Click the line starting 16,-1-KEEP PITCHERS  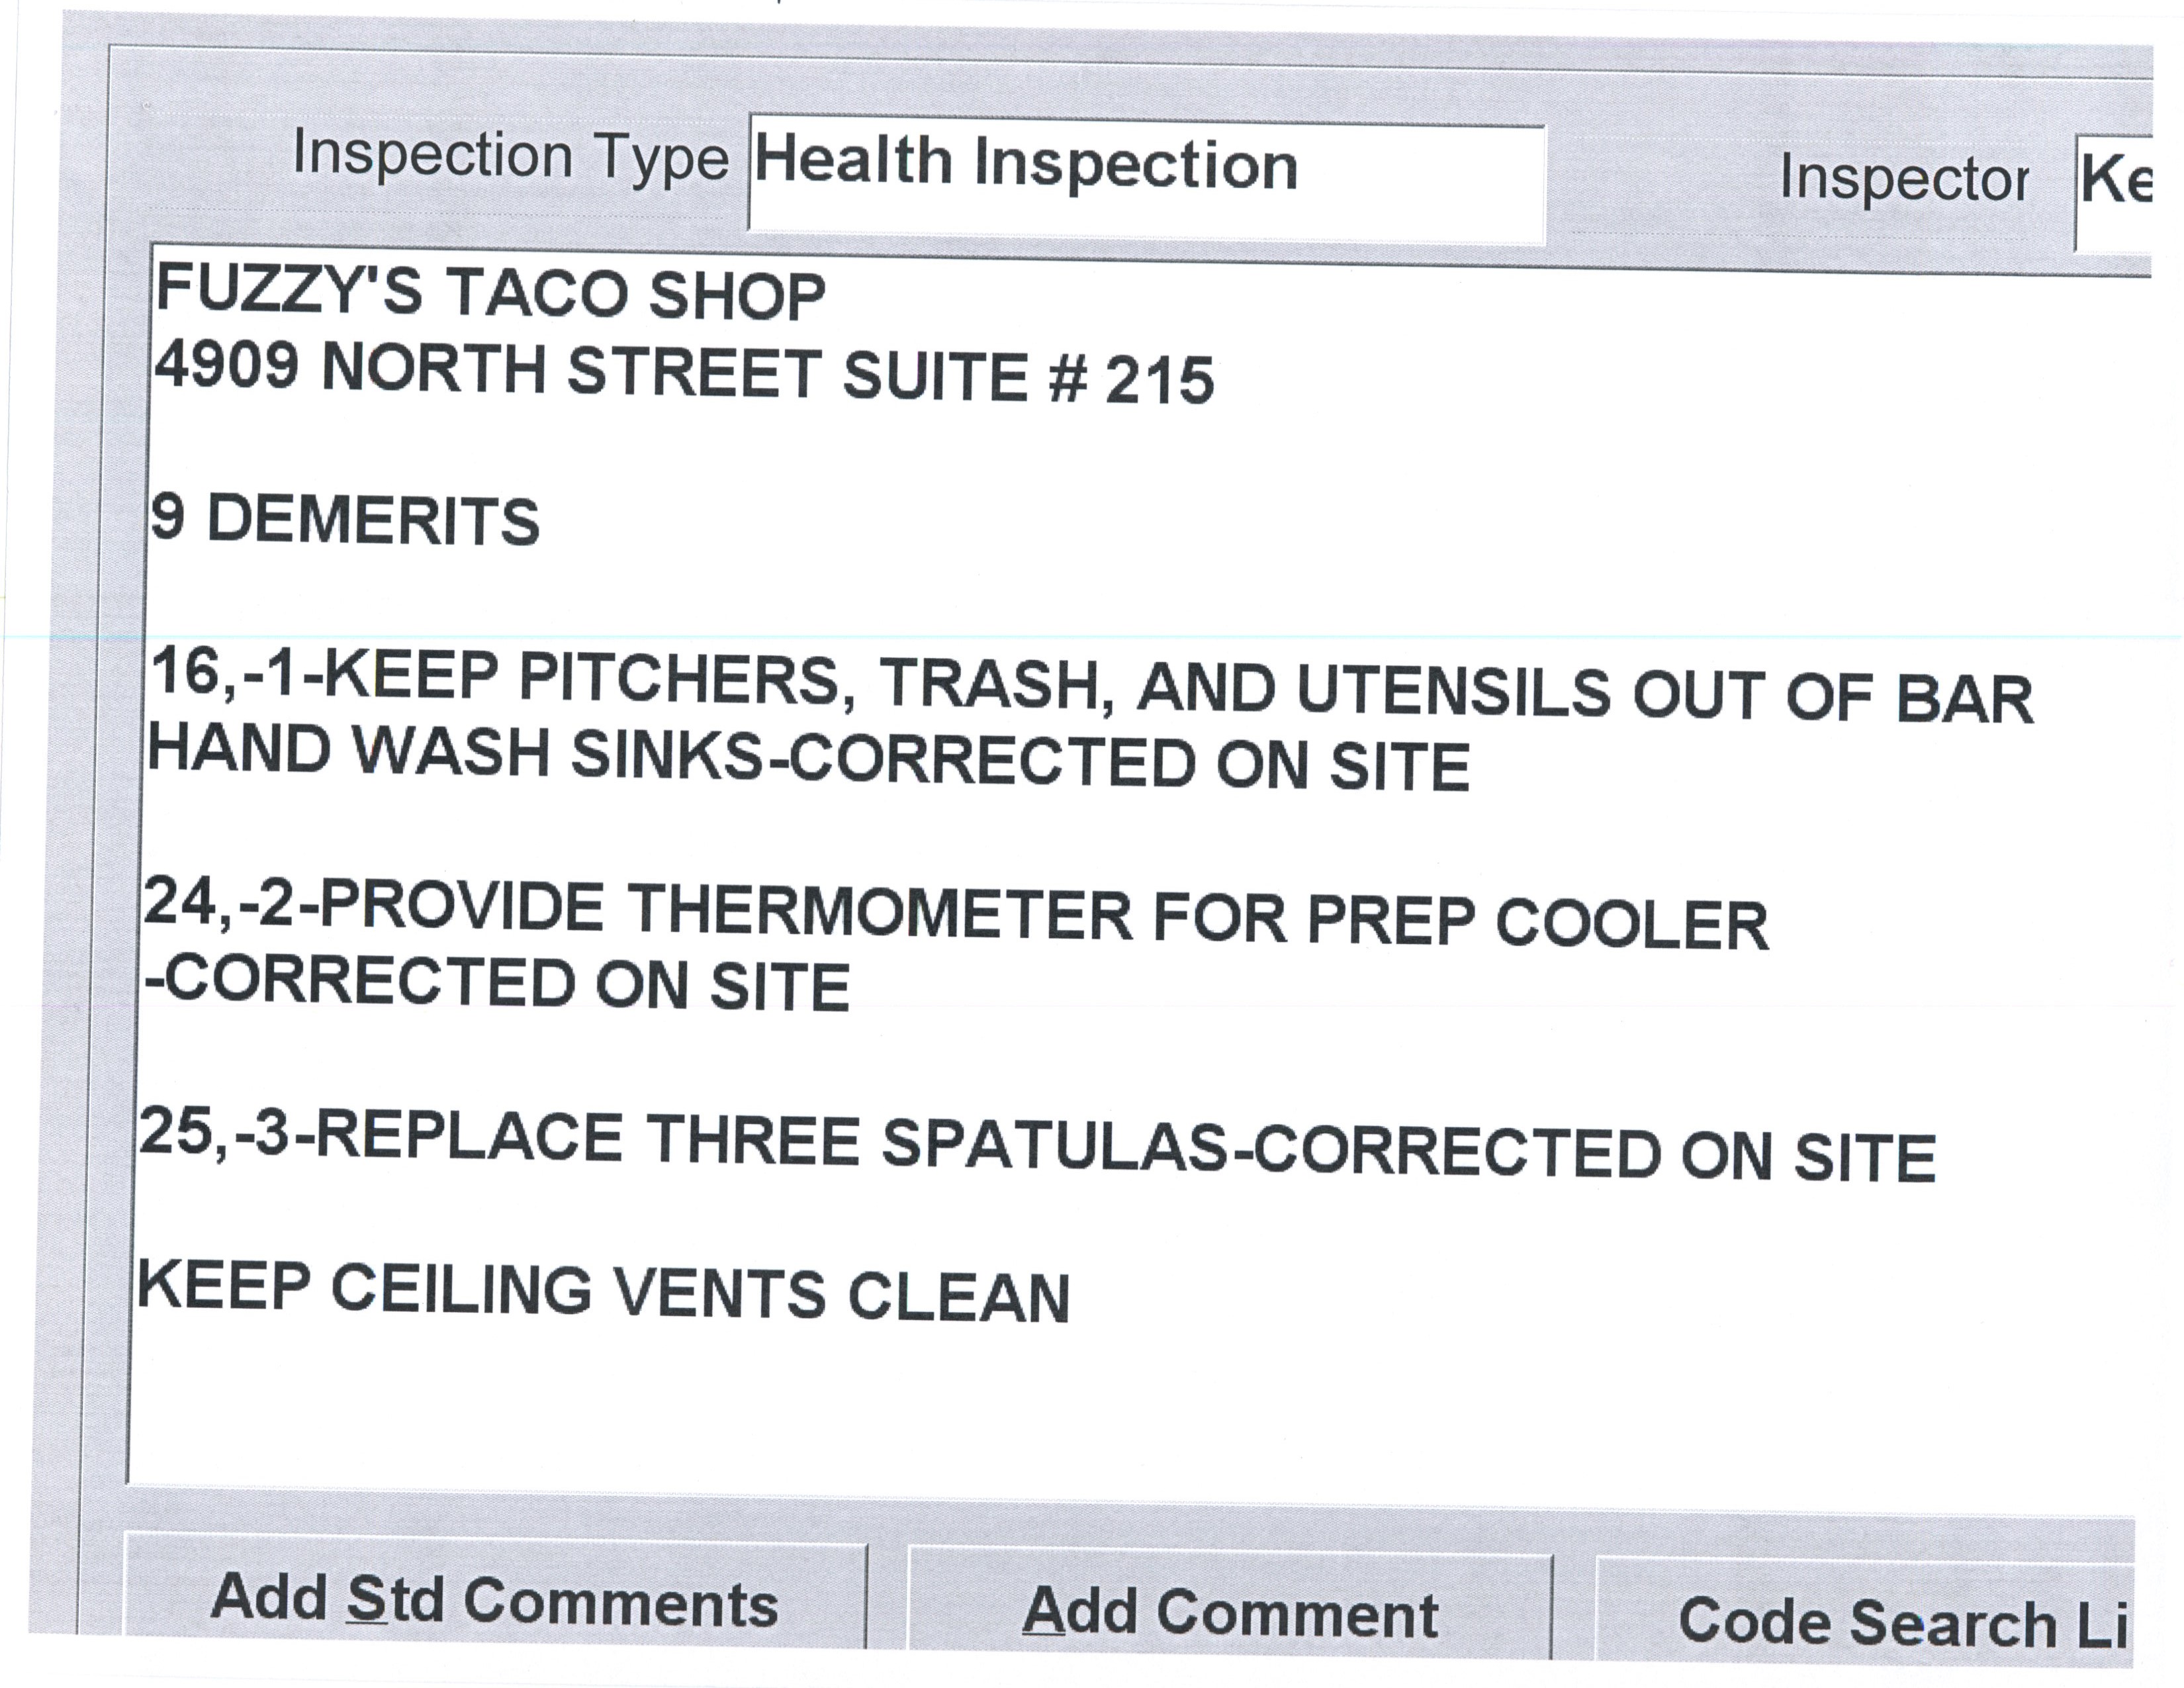click(x=1090, y=685)
